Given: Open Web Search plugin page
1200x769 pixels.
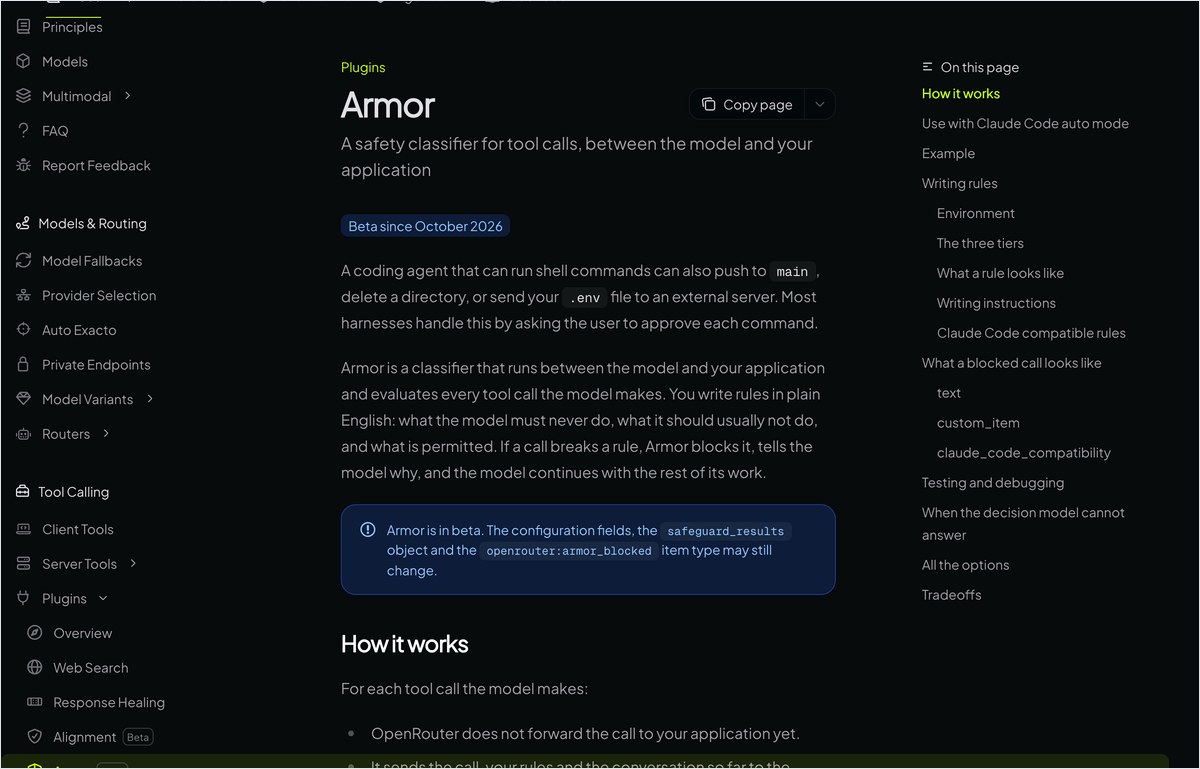Looking at the screenshot, I should click(x=91, y=668).
